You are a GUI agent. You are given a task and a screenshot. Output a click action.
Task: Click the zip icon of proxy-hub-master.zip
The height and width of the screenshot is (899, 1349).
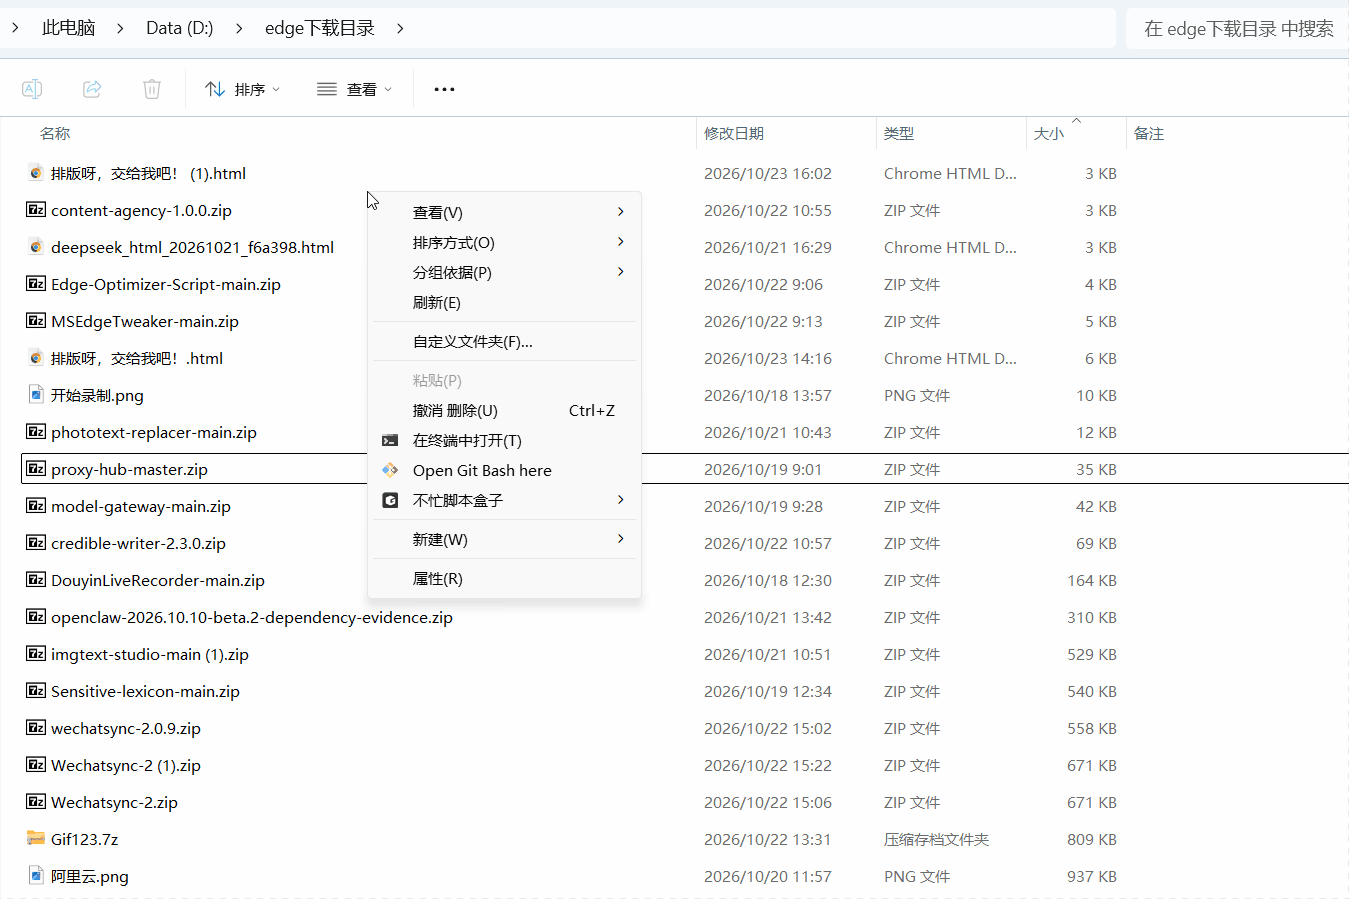(x=36, y=469)
